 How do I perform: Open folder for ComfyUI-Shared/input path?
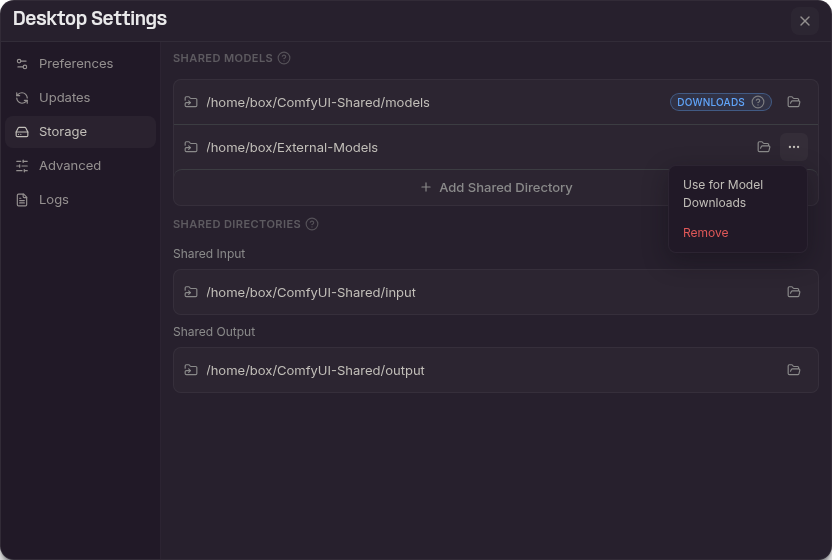(793, 292)
